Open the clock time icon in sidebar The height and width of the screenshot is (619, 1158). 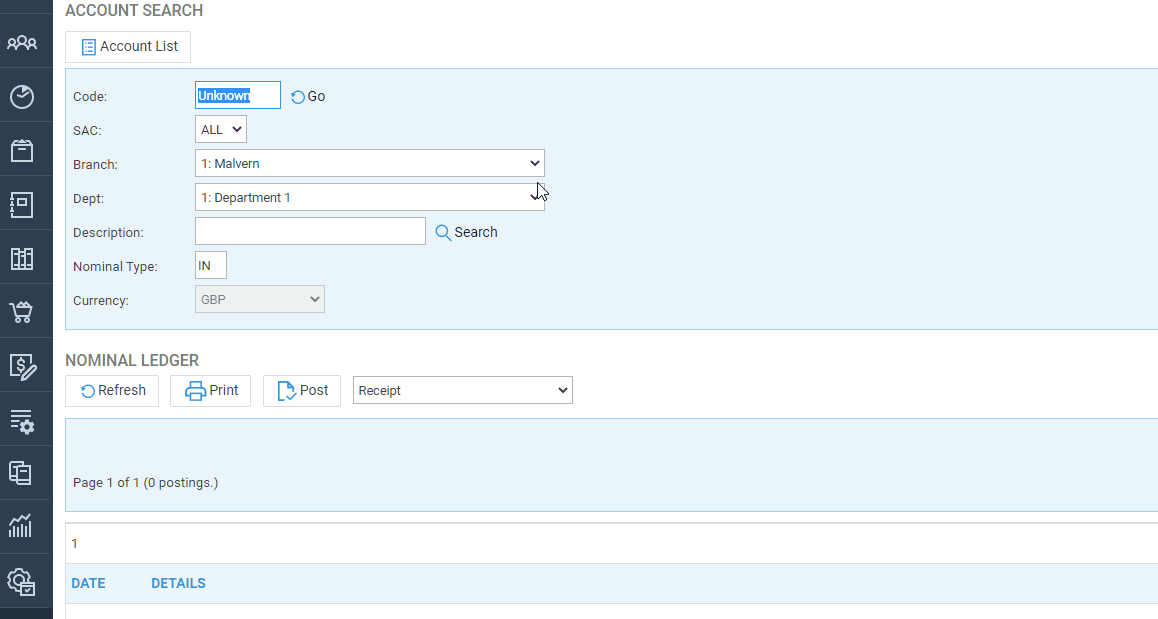[22, 96]
